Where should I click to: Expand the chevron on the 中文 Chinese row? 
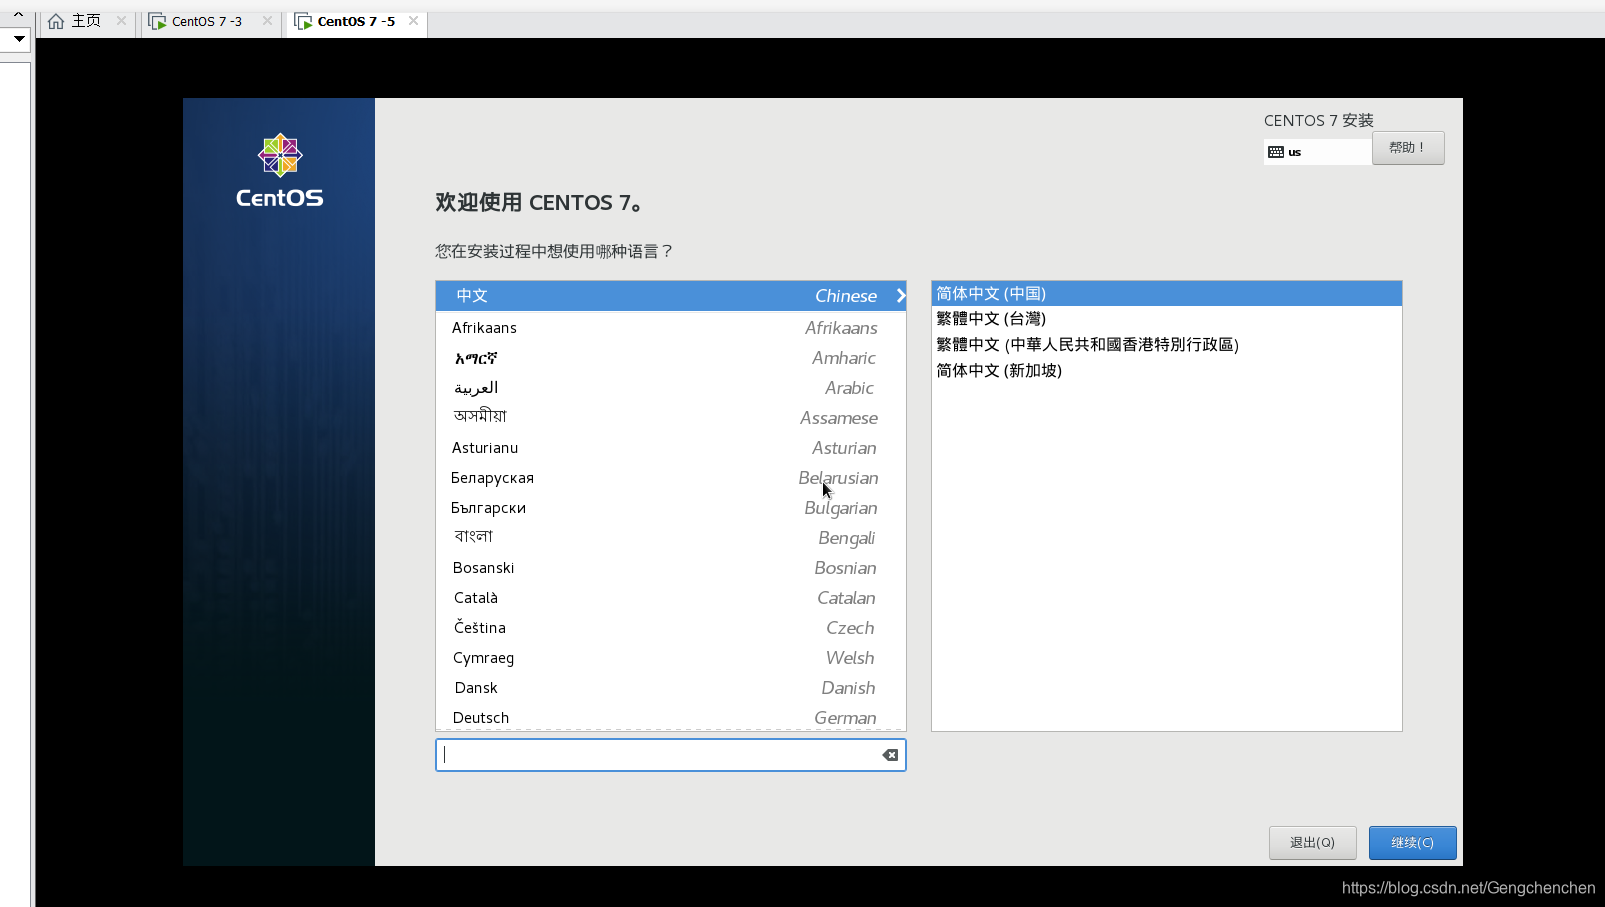[x=900, y=295]
